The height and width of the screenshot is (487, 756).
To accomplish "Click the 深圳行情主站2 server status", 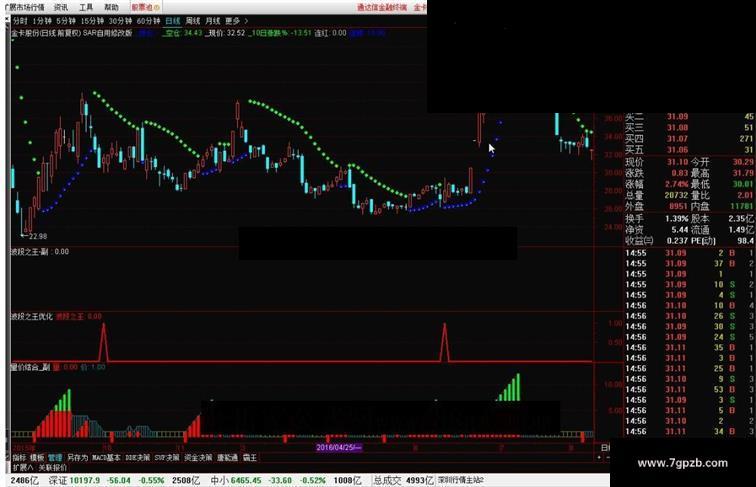I will click(460, 480).
